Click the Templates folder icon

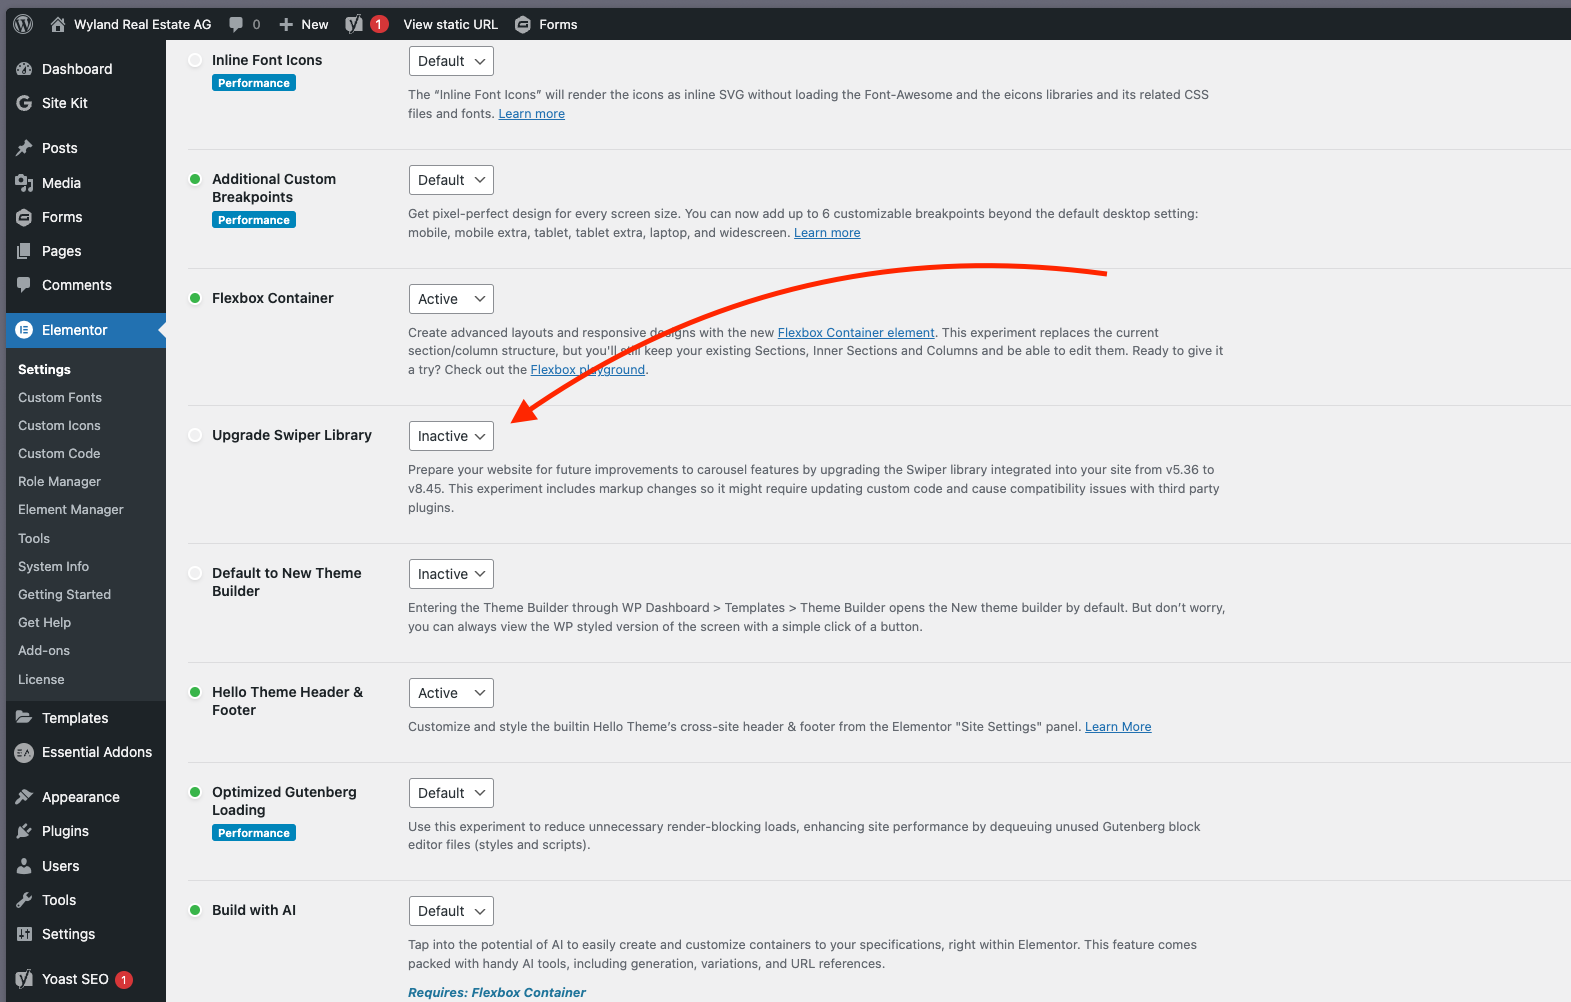[x=25, y=718]
